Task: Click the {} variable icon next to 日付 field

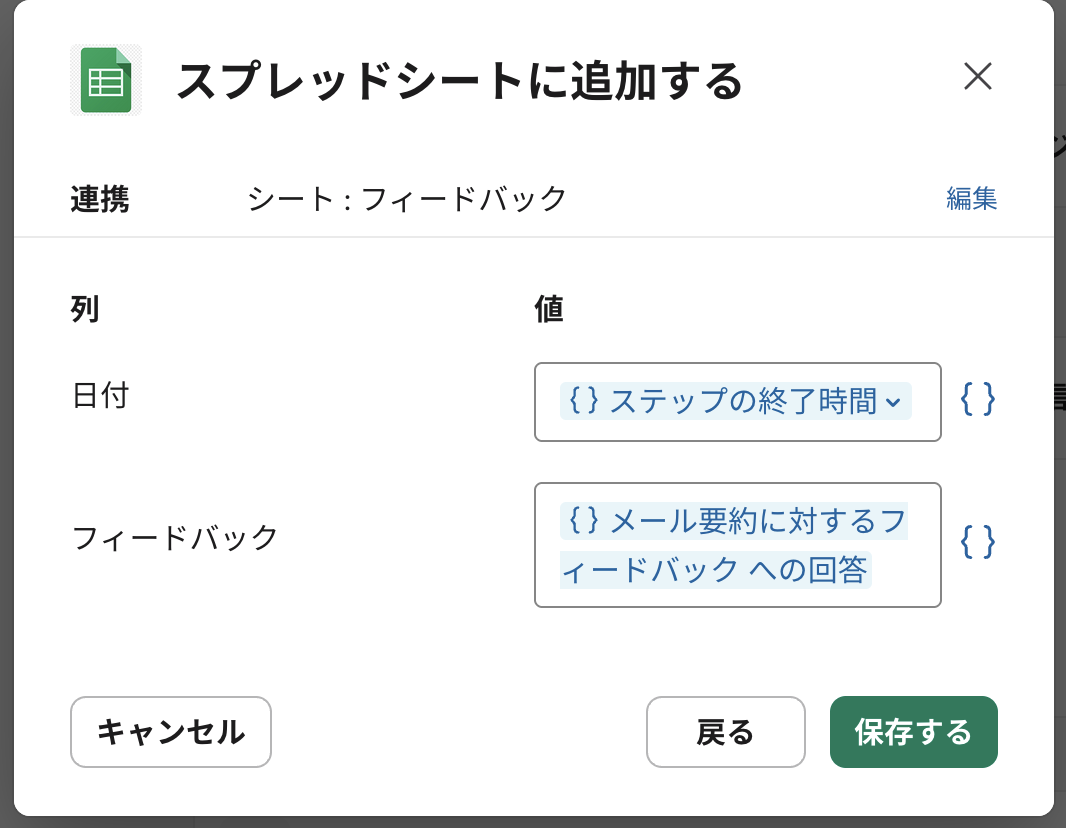Action: [x=977, y=400]
